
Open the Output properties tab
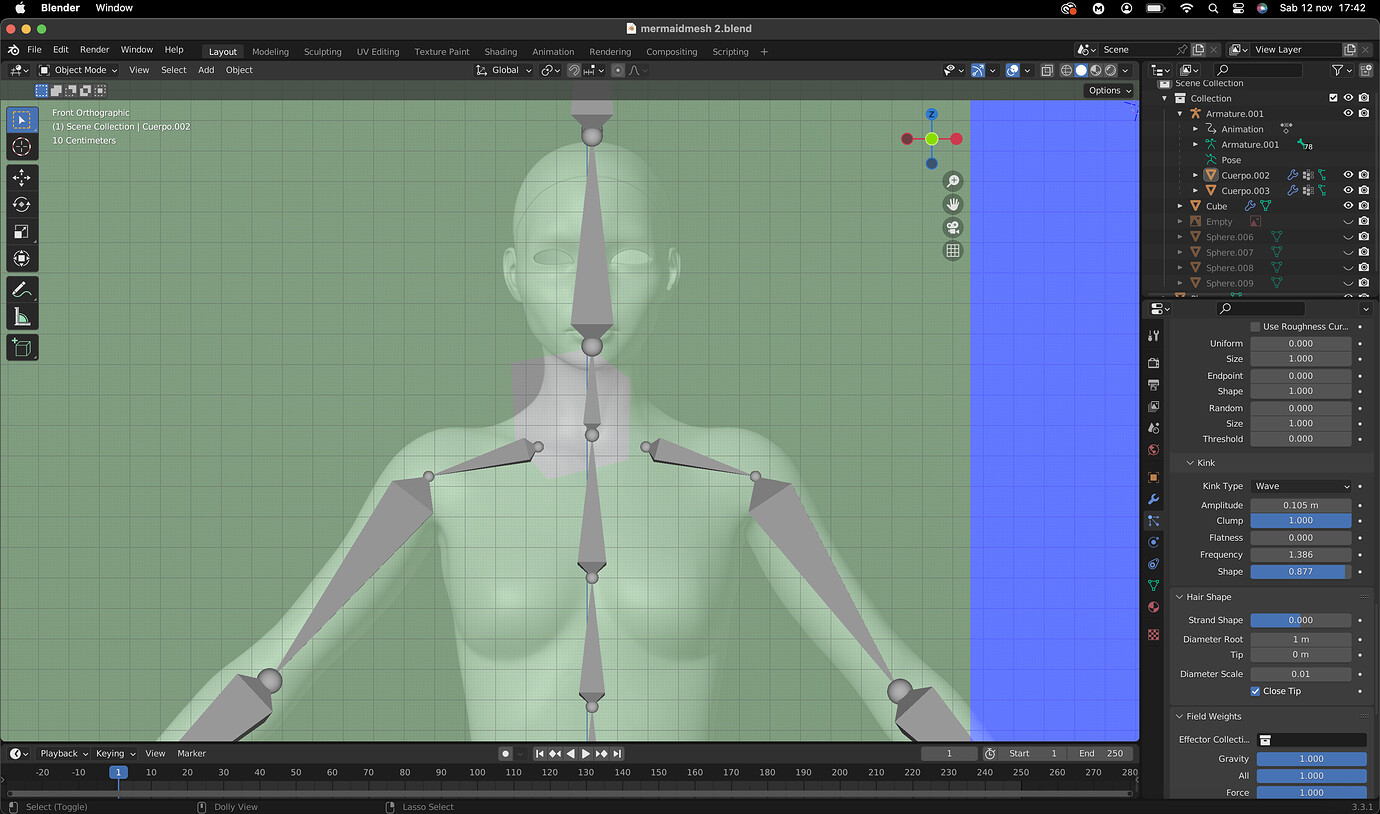tap(1153, 384)
